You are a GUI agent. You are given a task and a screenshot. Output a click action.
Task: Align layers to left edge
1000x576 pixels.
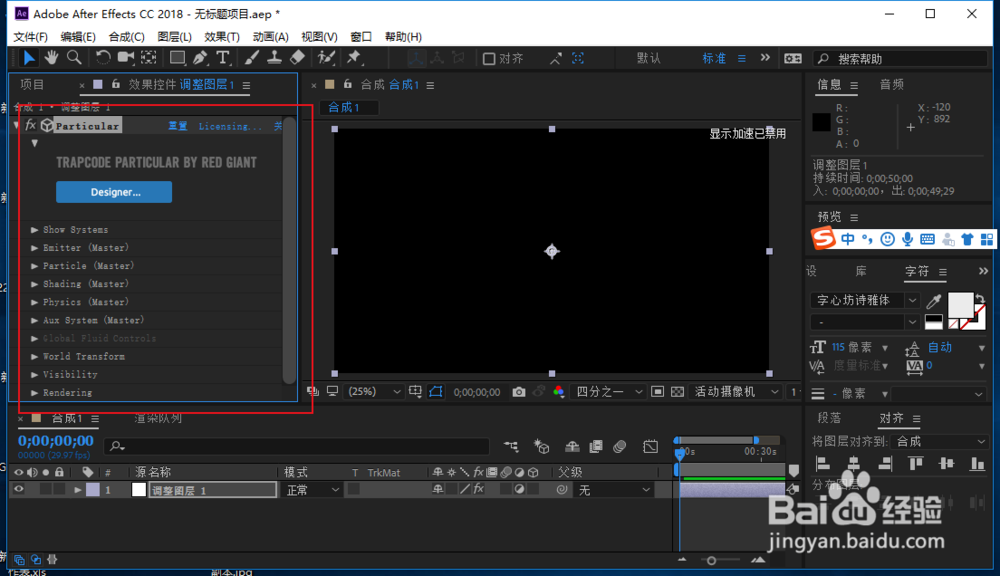point(823,464)
